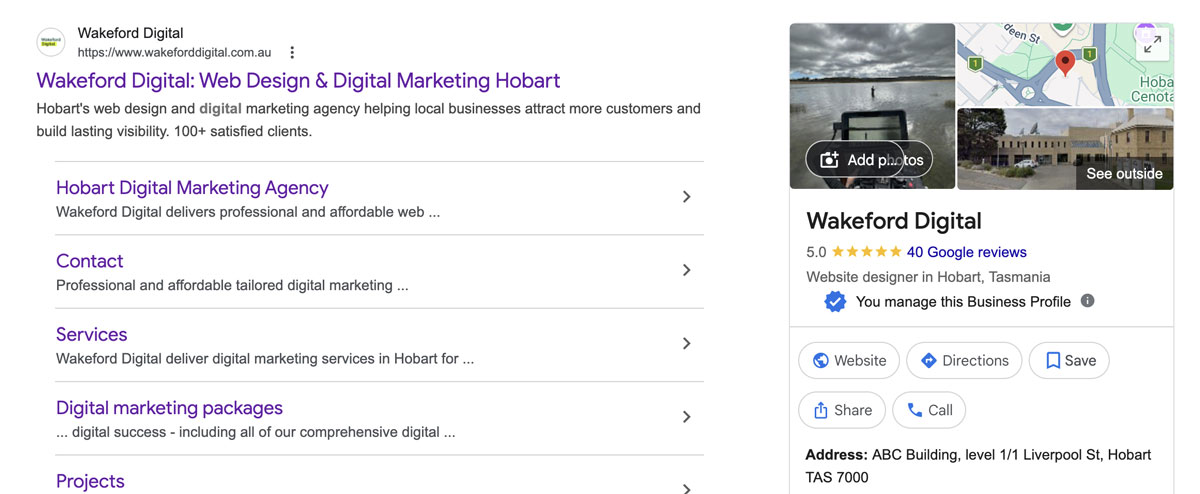This screenshot has height=494, width=1200.
Task: Click the wakeforddigital.com.au URL text
Action: tap(176, 52)
